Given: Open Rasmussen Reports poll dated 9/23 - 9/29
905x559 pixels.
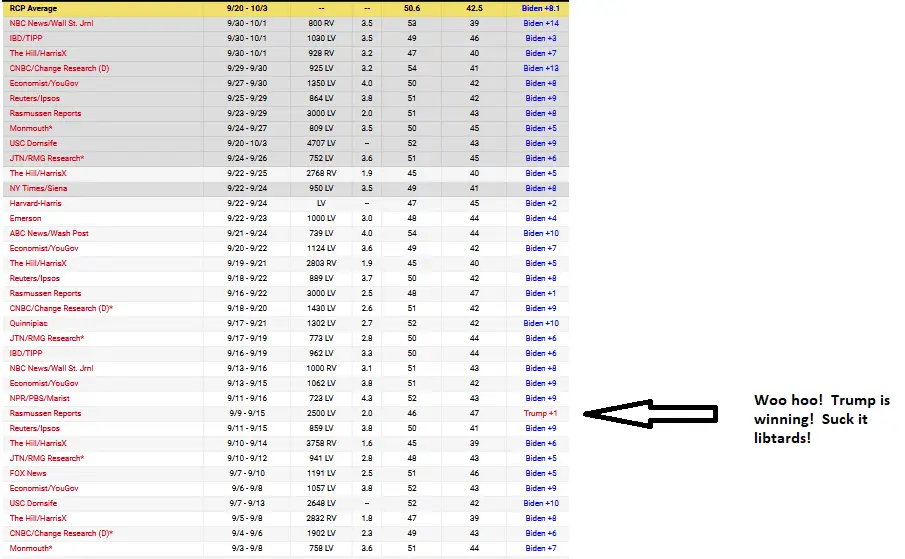Looking at the screenshot, I should tap(46, 113).
